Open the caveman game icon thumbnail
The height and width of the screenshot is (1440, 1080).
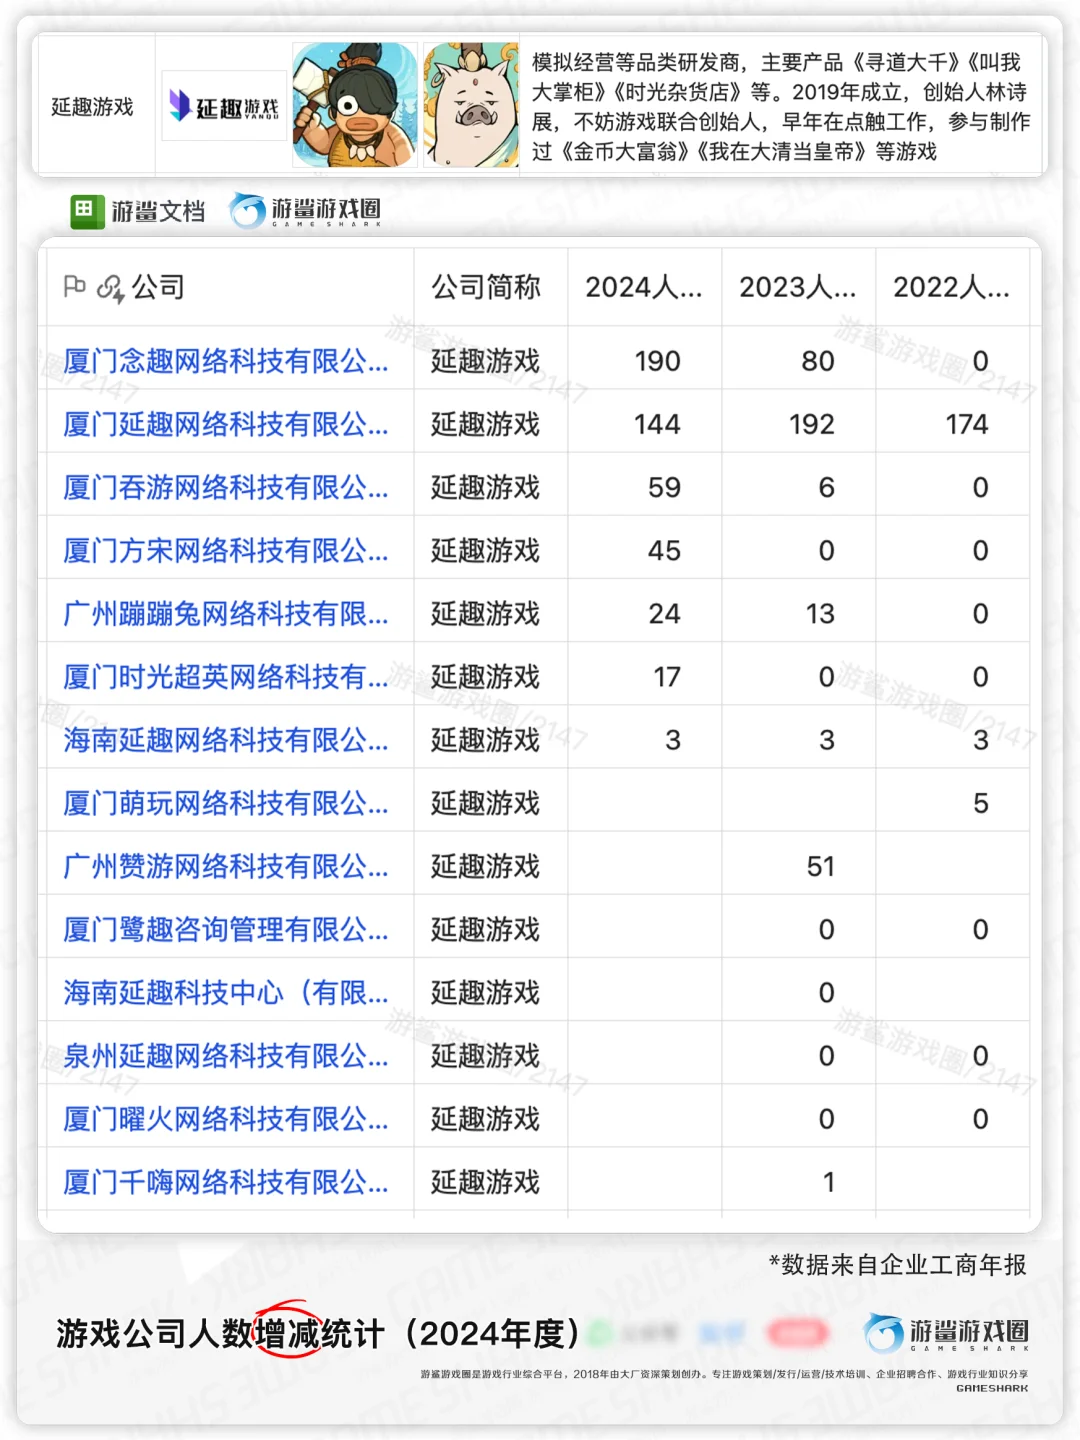355,105
